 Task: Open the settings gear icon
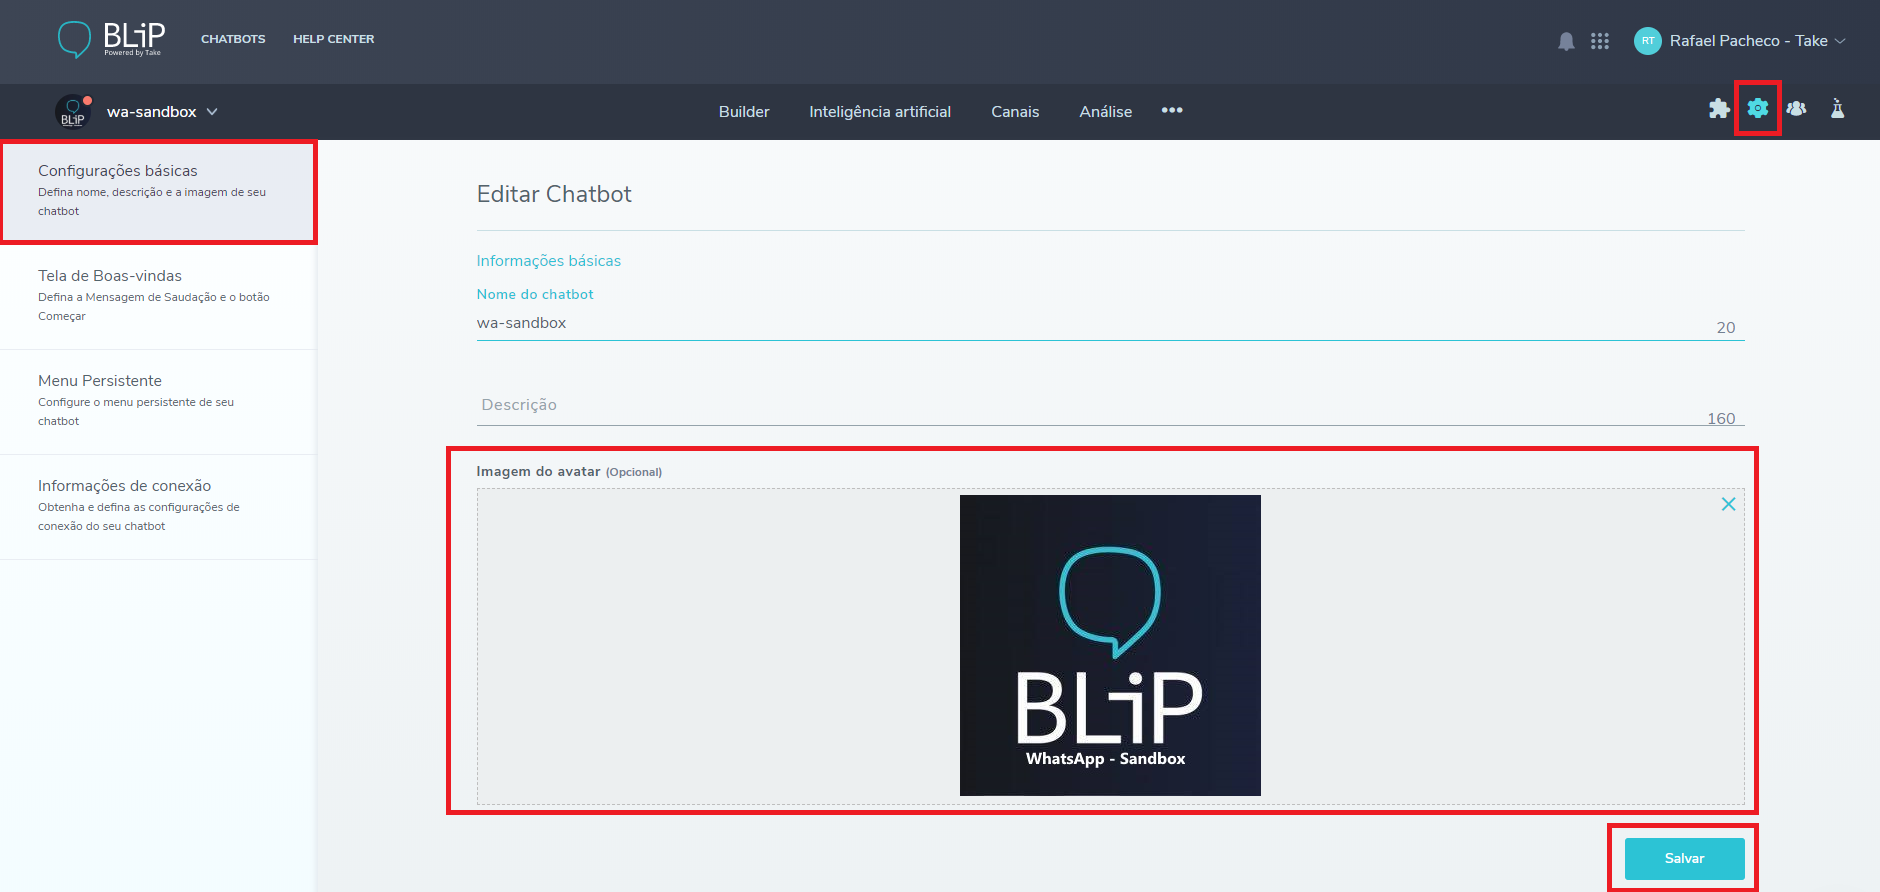(1758, 108)
